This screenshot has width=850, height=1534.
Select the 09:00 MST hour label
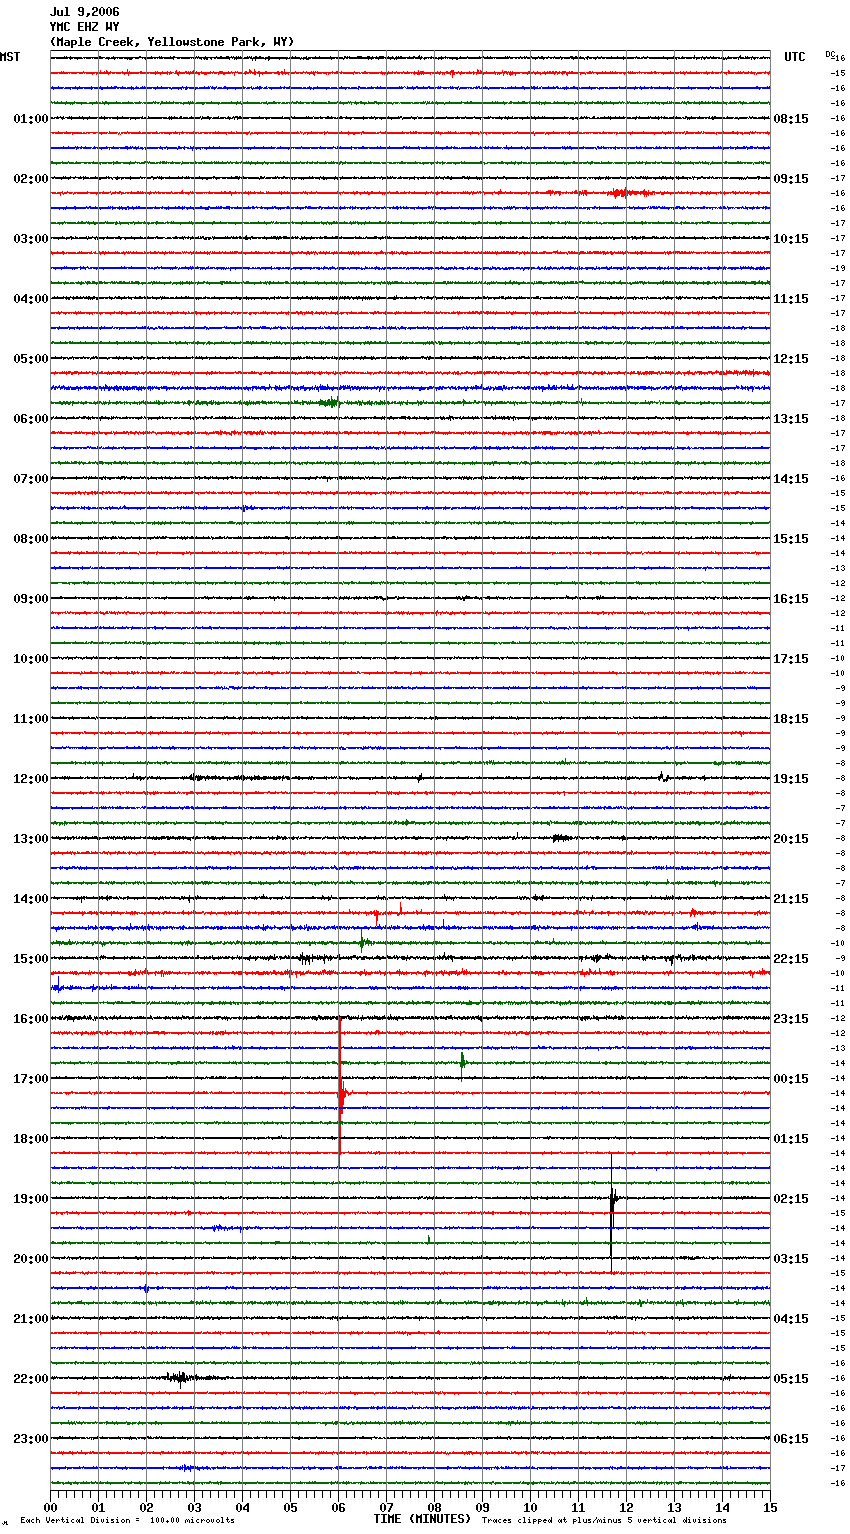coord(31,599)
